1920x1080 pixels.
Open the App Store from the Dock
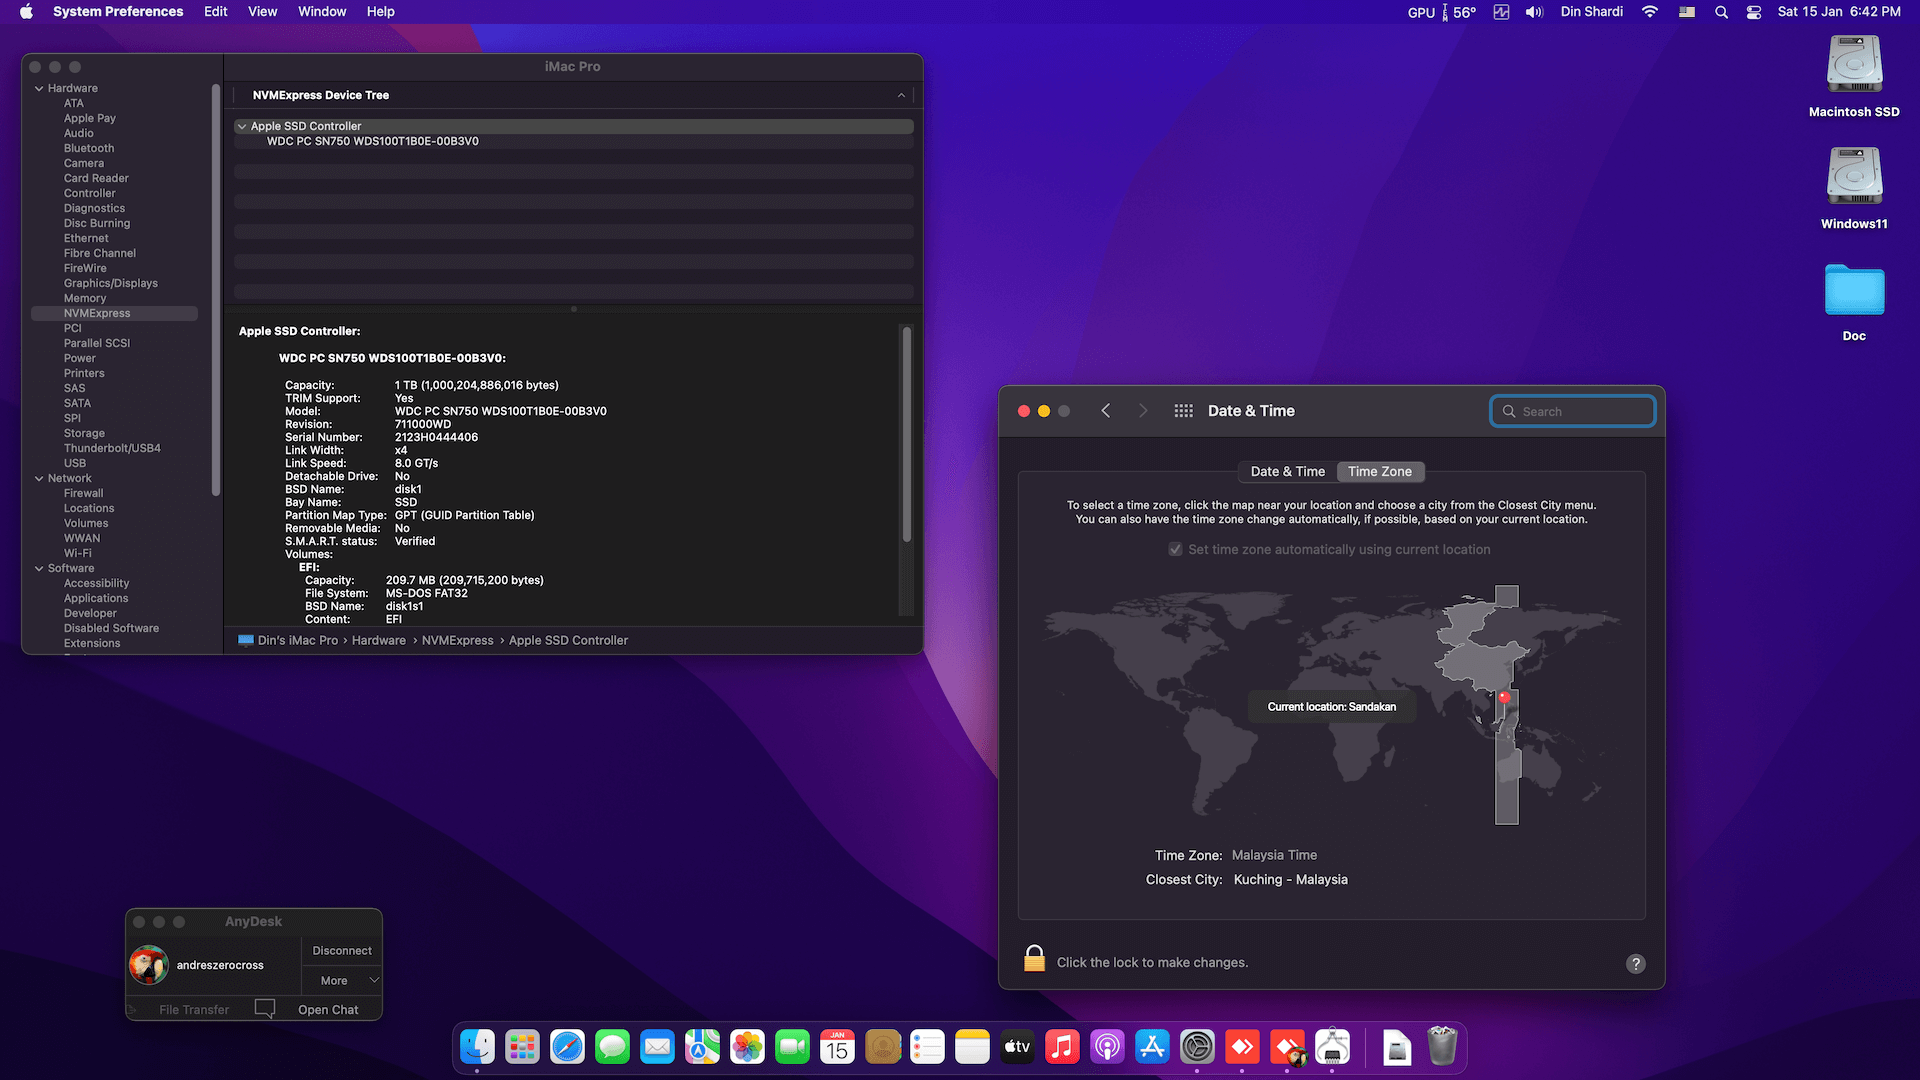[1152, 1047]
